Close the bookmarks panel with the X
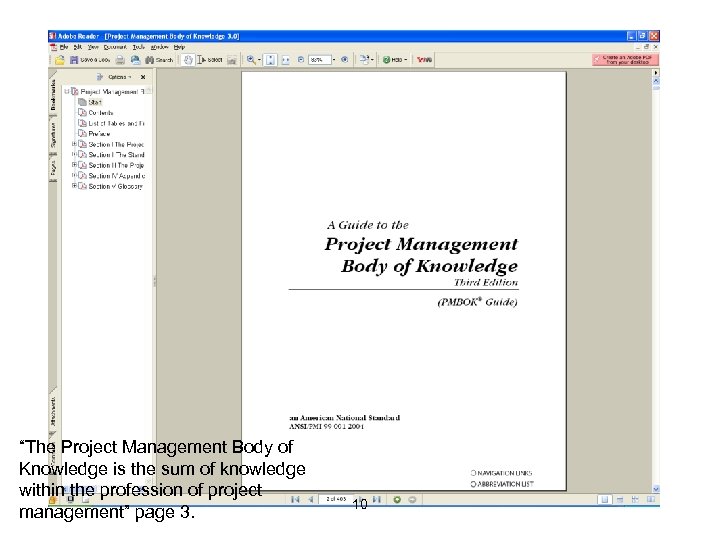This screenshot has width=720, height=540. pos(143,77)
